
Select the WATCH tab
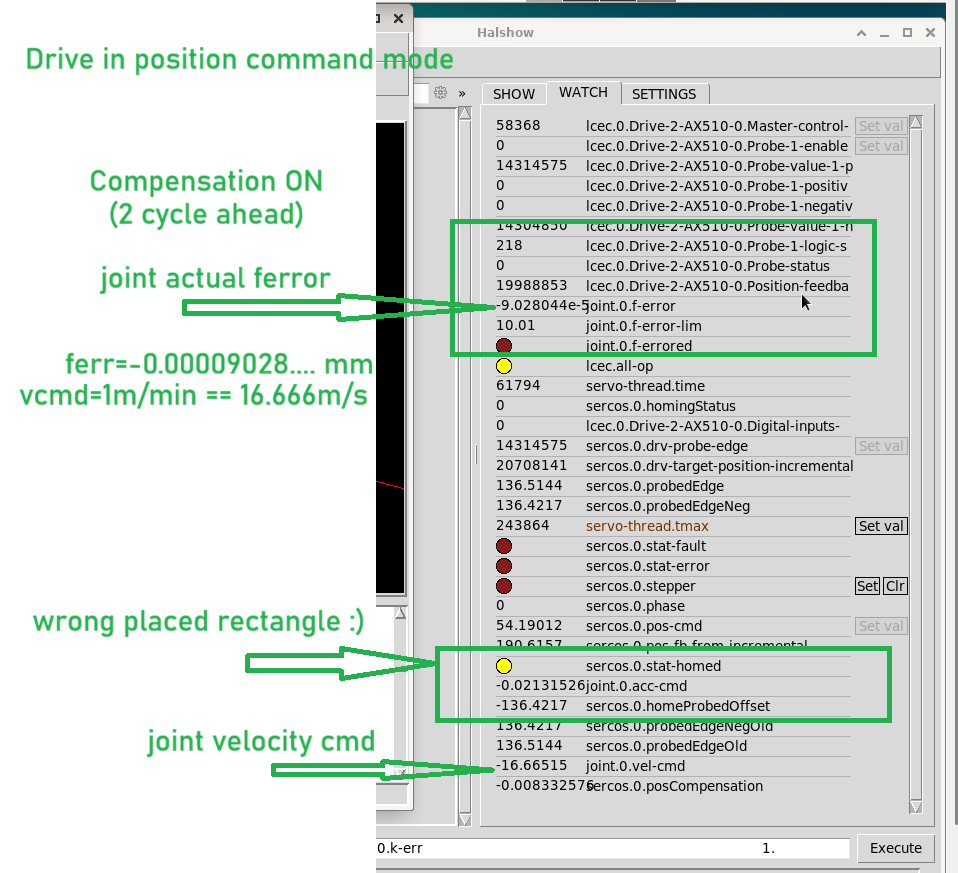click(x=583, y=92)
